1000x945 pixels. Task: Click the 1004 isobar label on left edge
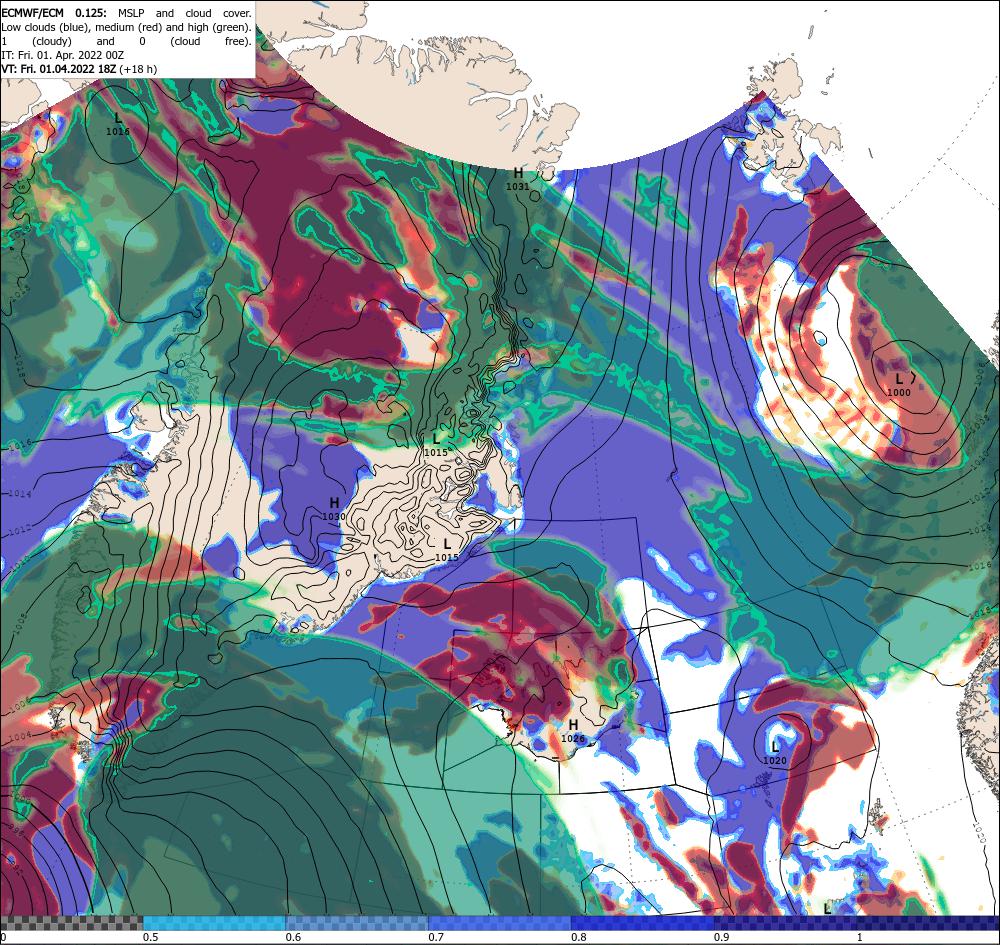(20, 738)
